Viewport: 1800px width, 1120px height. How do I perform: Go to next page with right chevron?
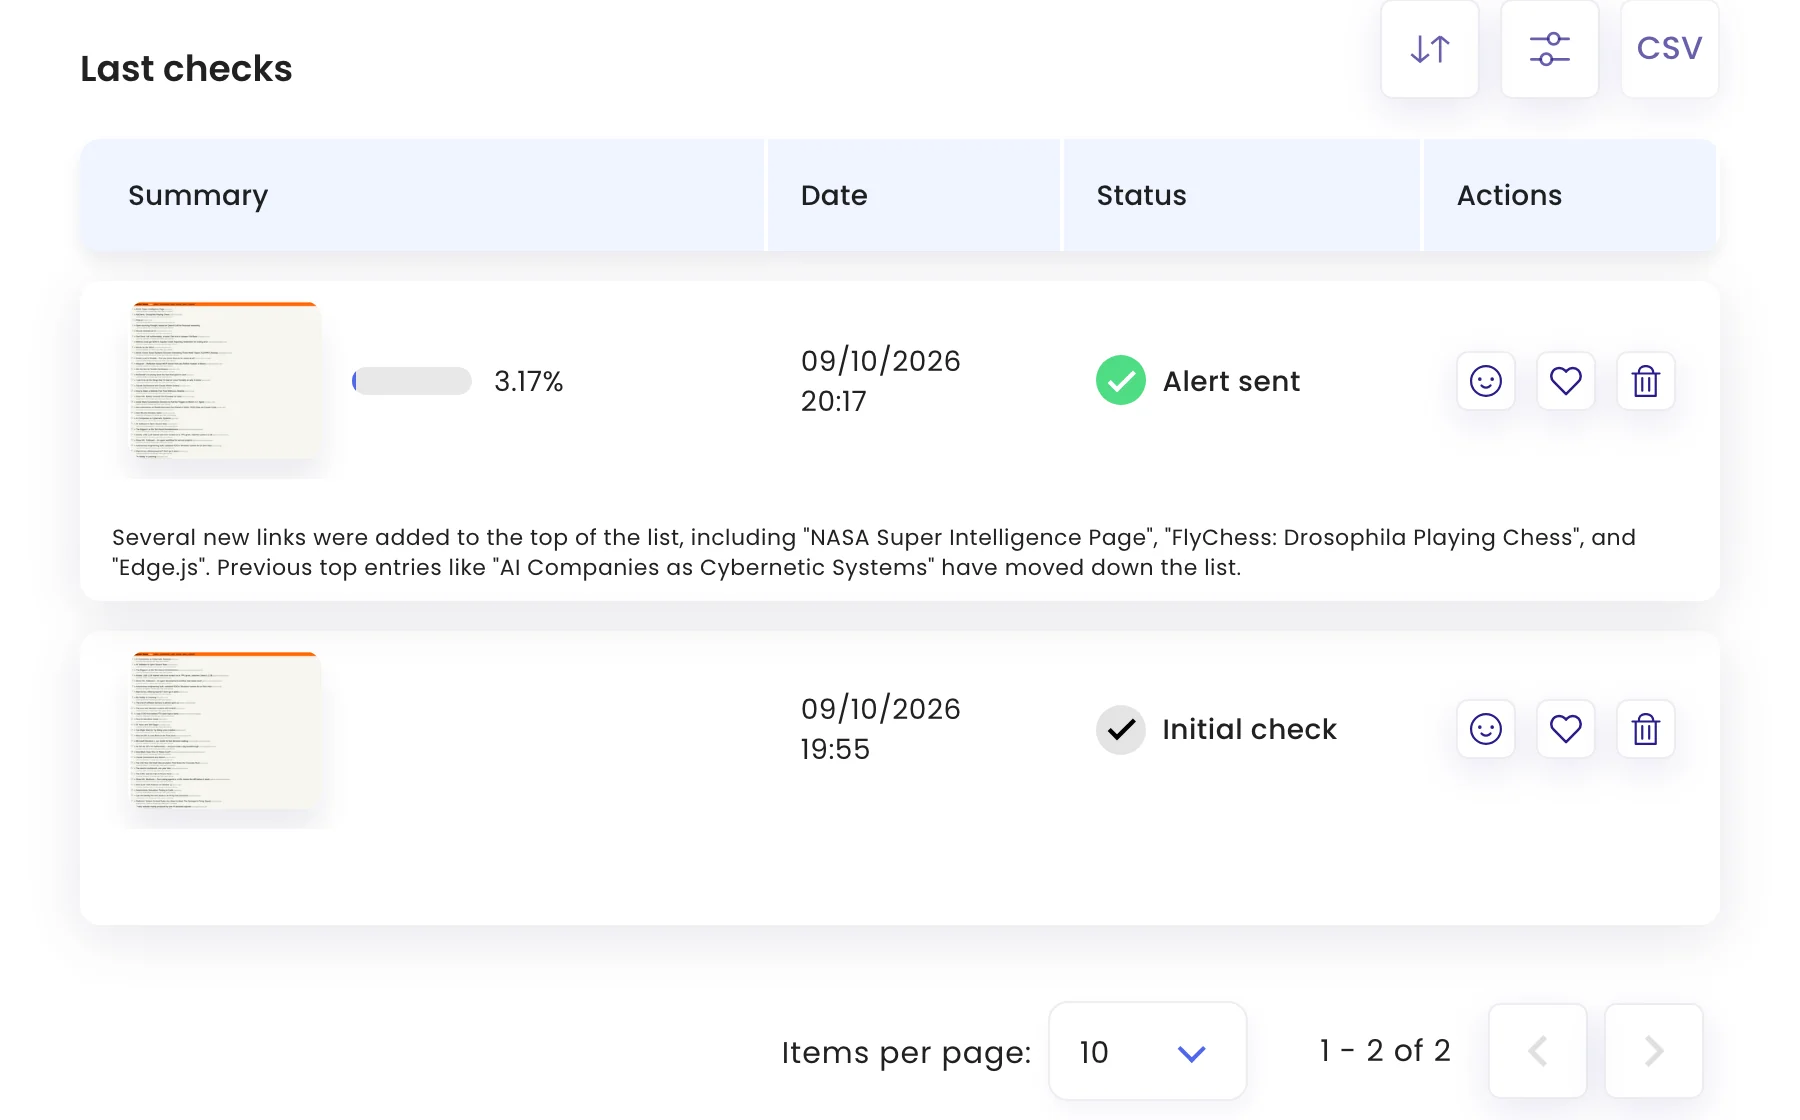1654,1051
